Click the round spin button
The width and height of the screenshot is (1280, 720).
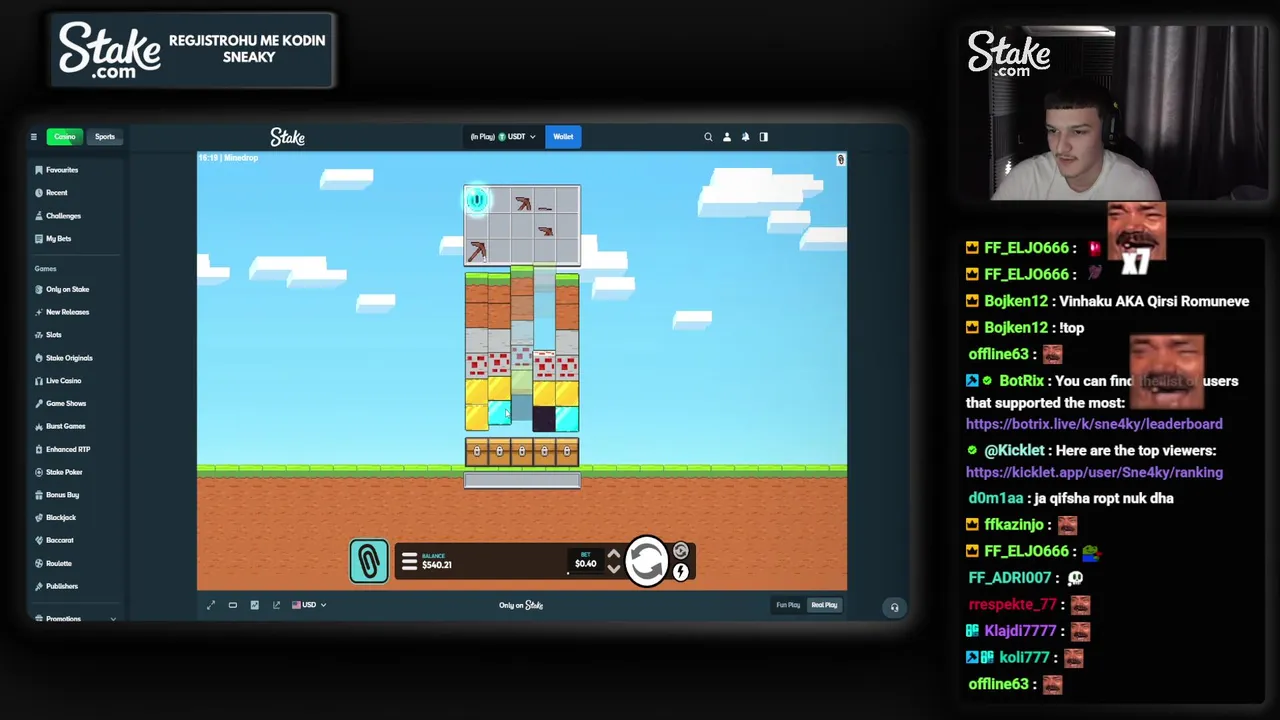(647, 561)
